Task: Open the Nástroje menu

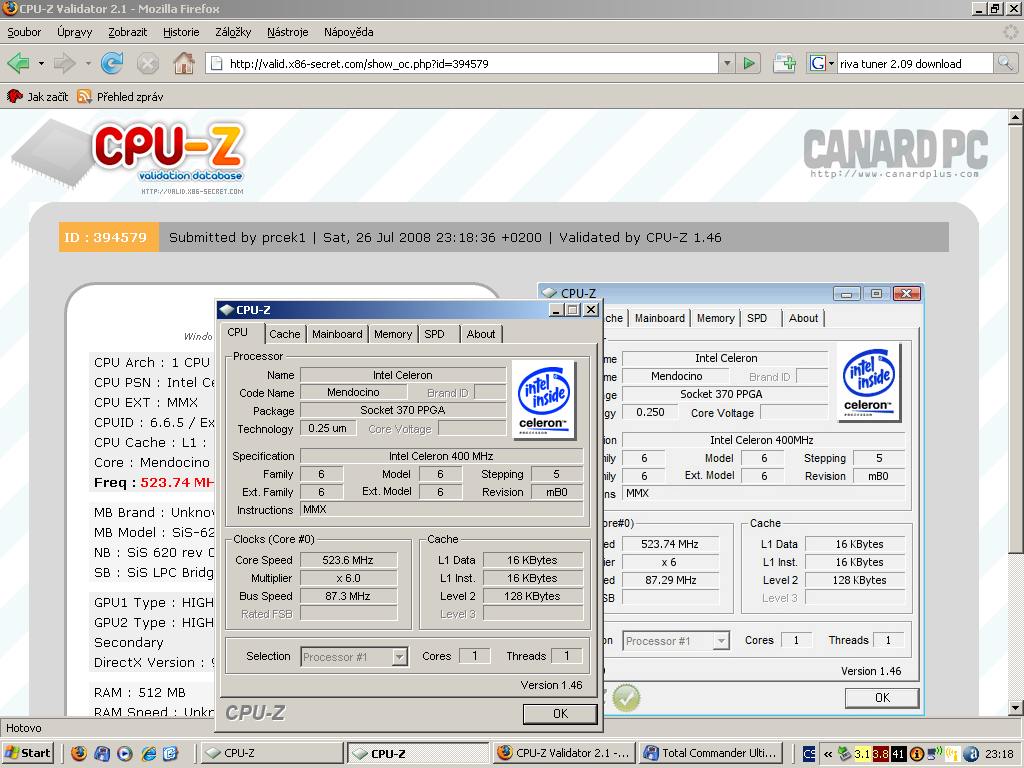Action: coord(287,32)
